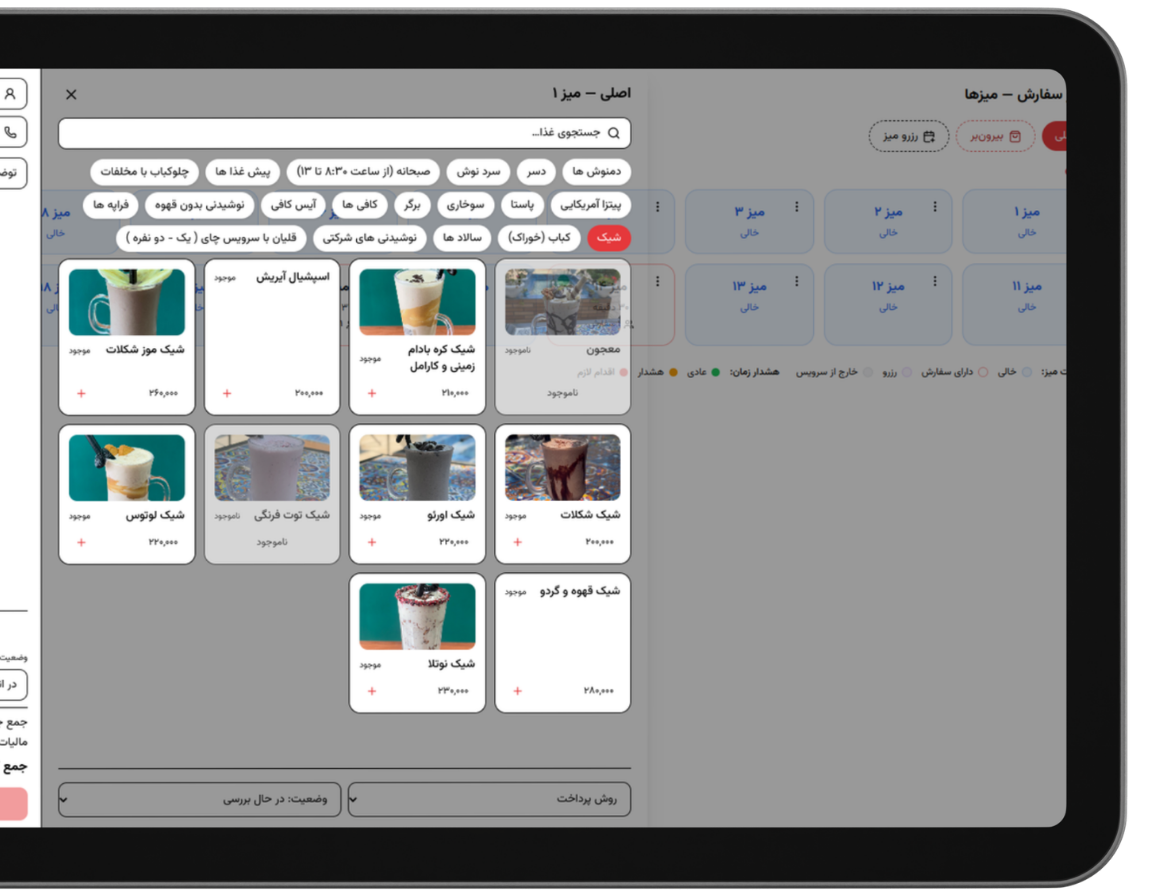The width and height of the screenshot is (1154, 894).
Task: Click the «جستجوی غذا» search field
Action: coord(344,133)
